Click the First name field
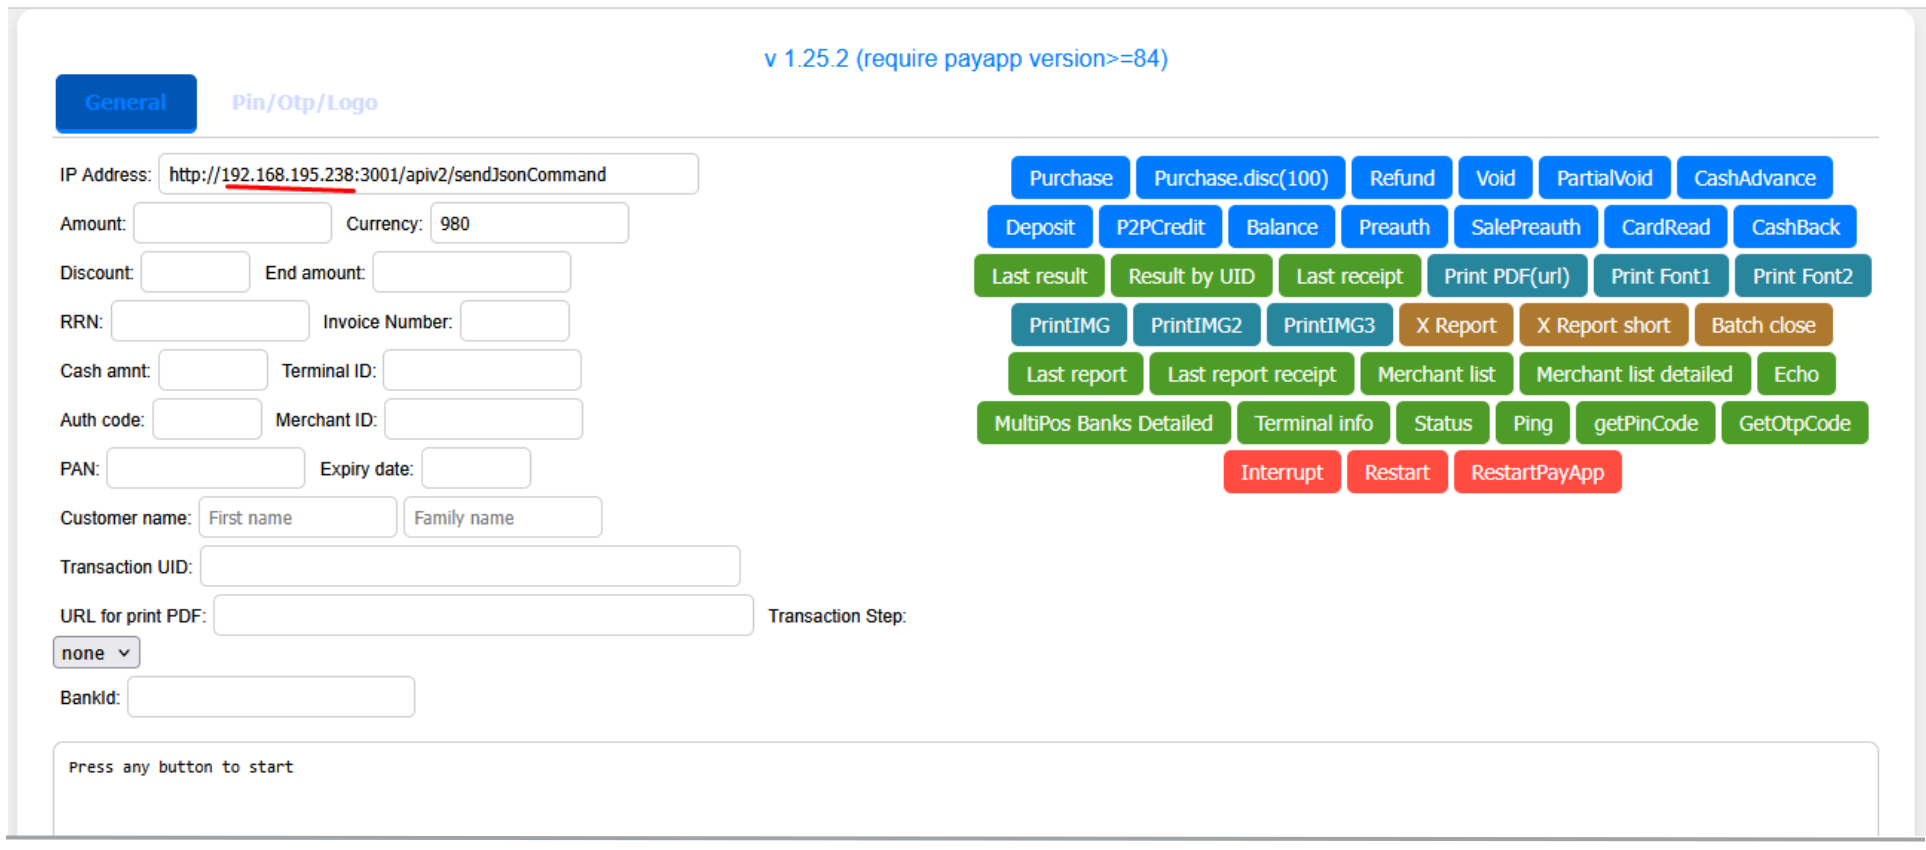Image resolution: width=1926 pixels, height=850 pixels. tap(297, 518)
